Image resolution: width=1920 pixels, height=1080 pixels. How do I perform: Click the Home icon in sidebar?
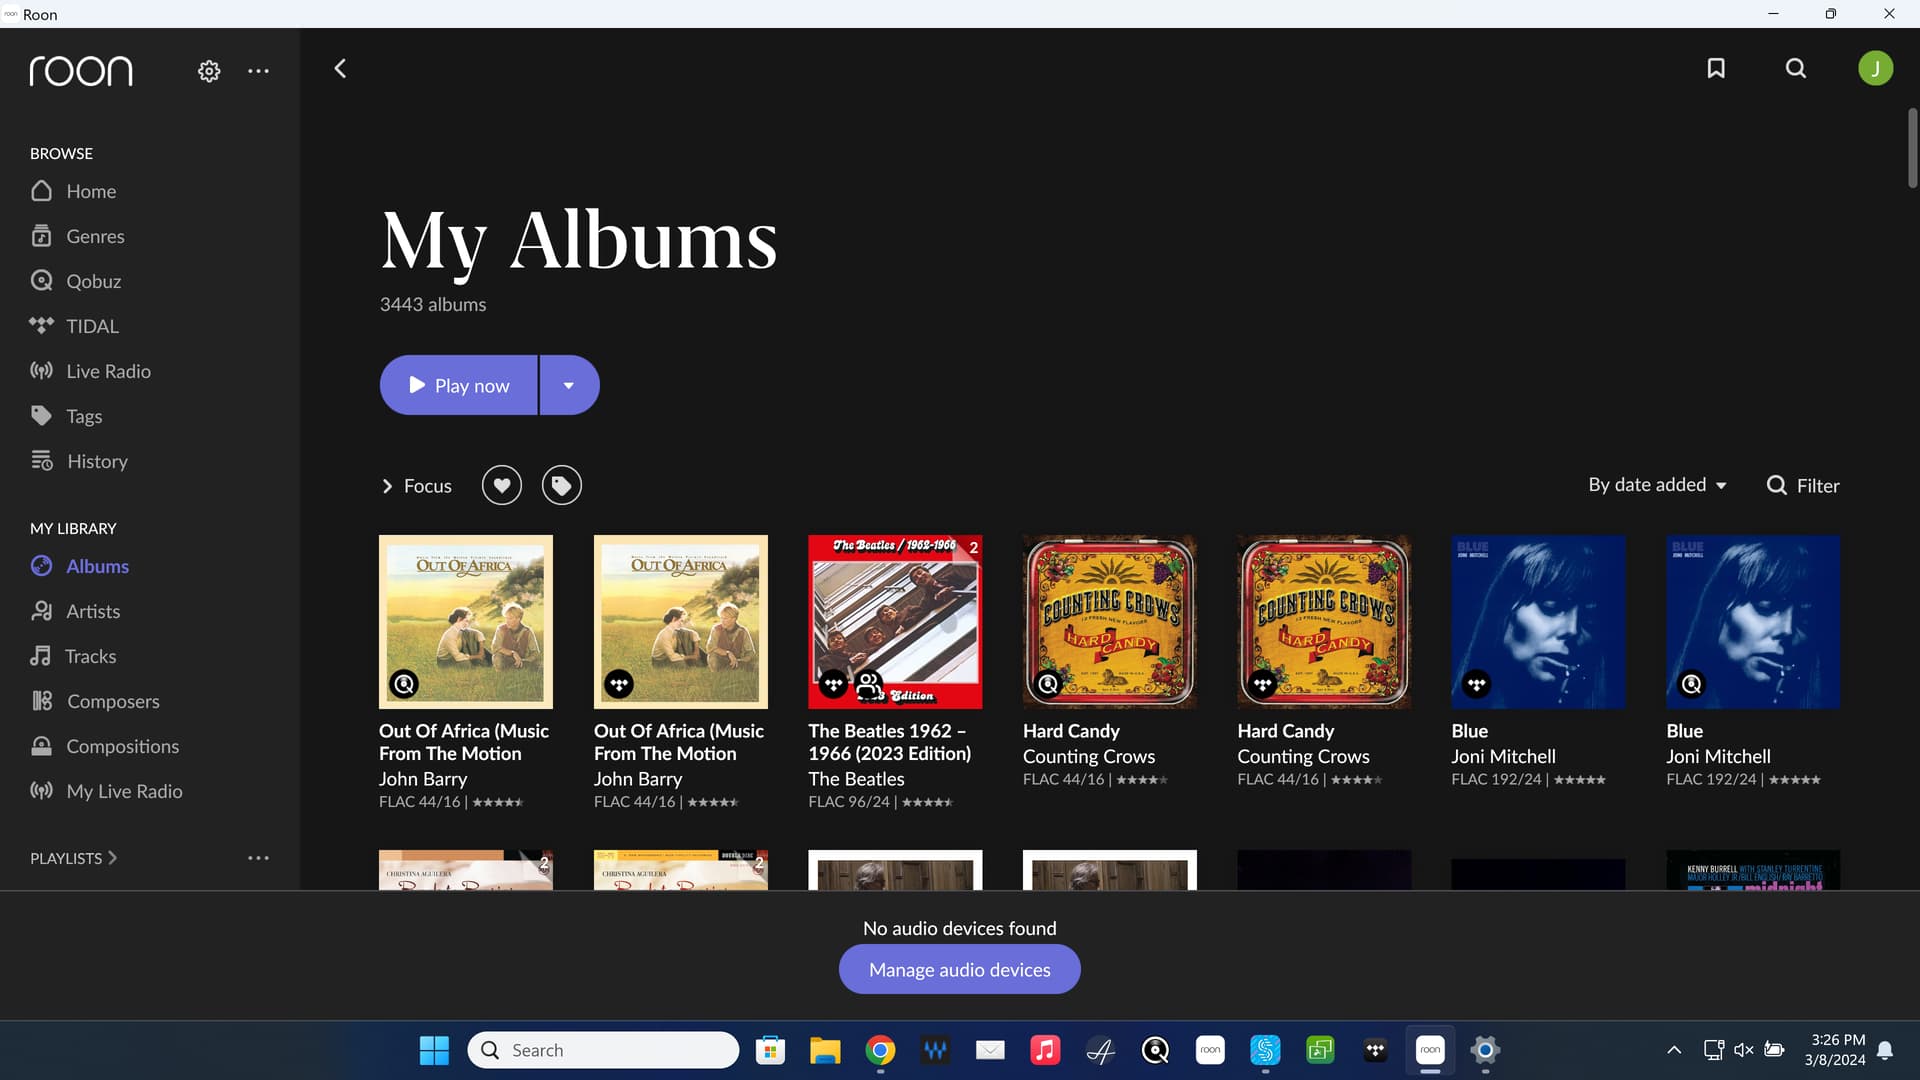pos(41,190)
